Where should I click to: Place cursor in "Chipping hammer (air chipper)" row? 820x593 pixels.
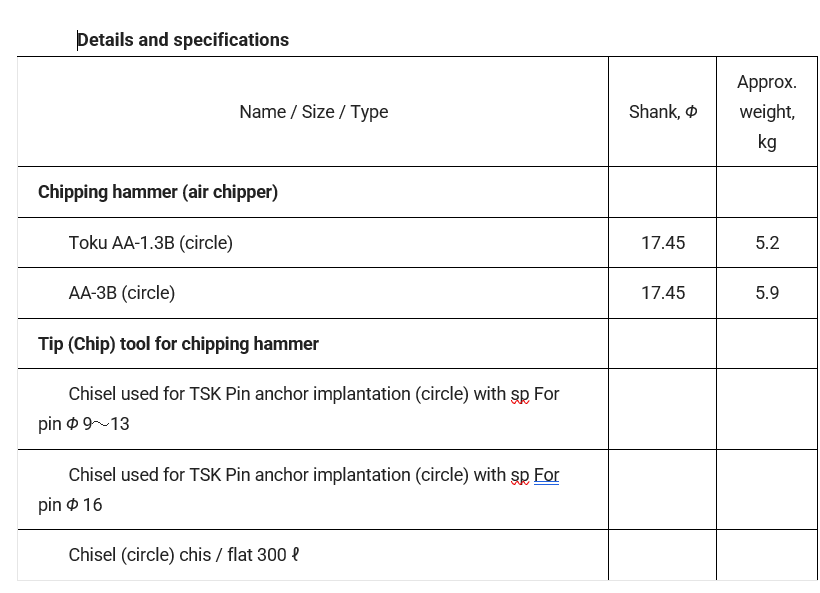point(158,192)
